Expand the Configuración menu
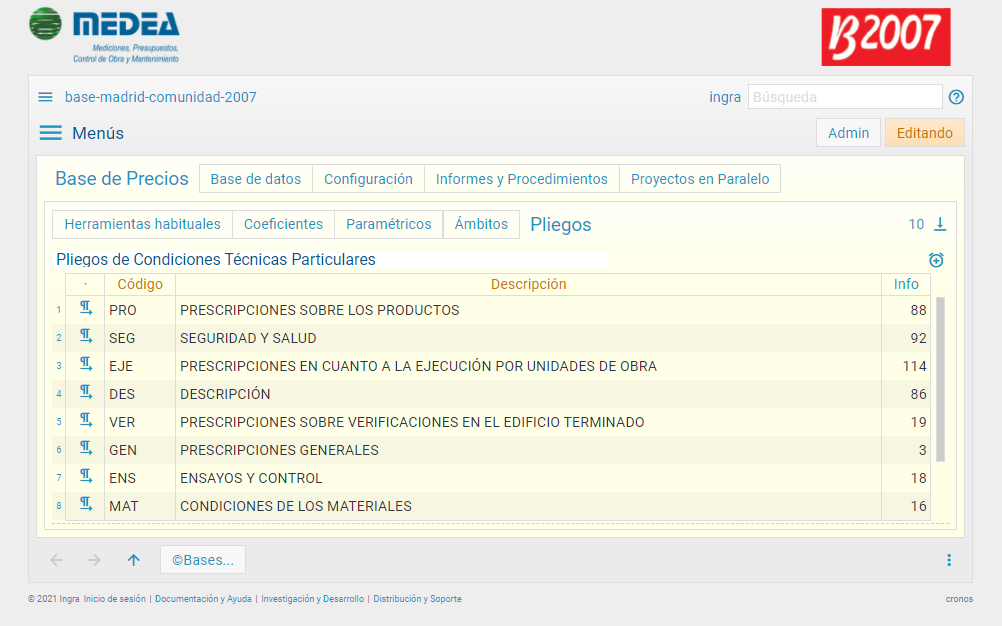1002x626 pixels. 368,179
